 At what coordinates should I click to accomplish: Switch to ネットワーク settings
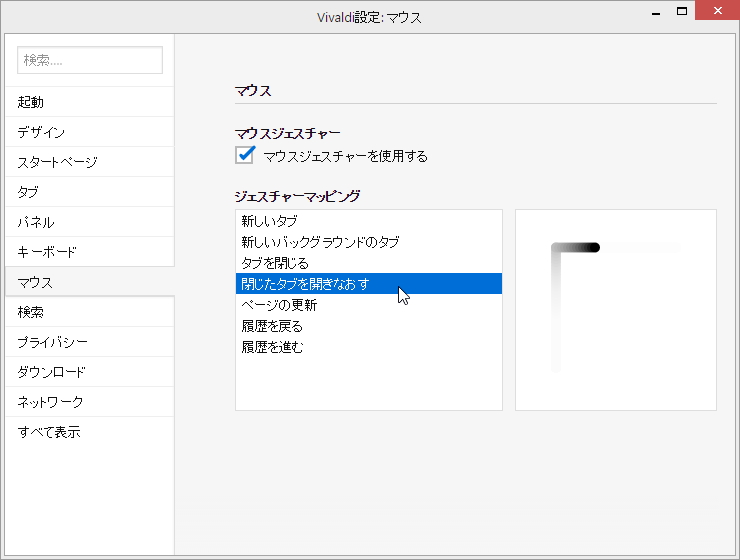(90, 402)
